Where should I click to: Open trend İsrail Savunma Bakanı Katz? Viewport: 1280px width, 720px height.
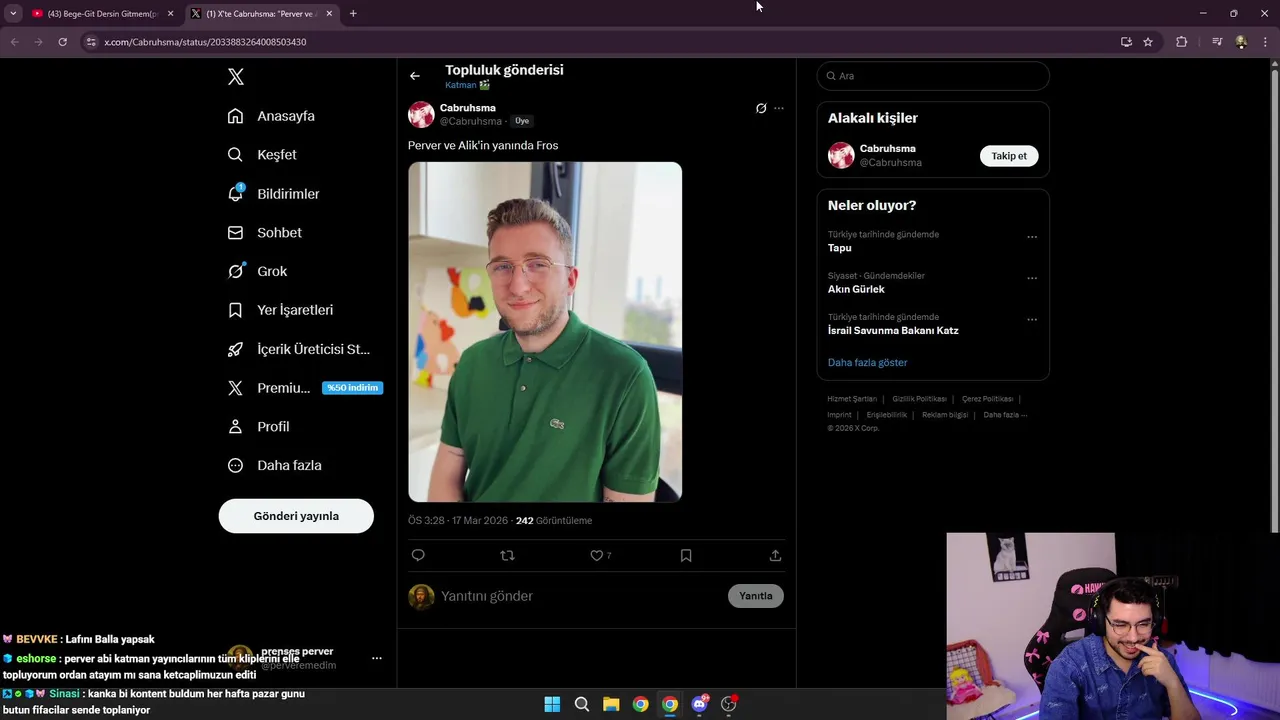893,331
